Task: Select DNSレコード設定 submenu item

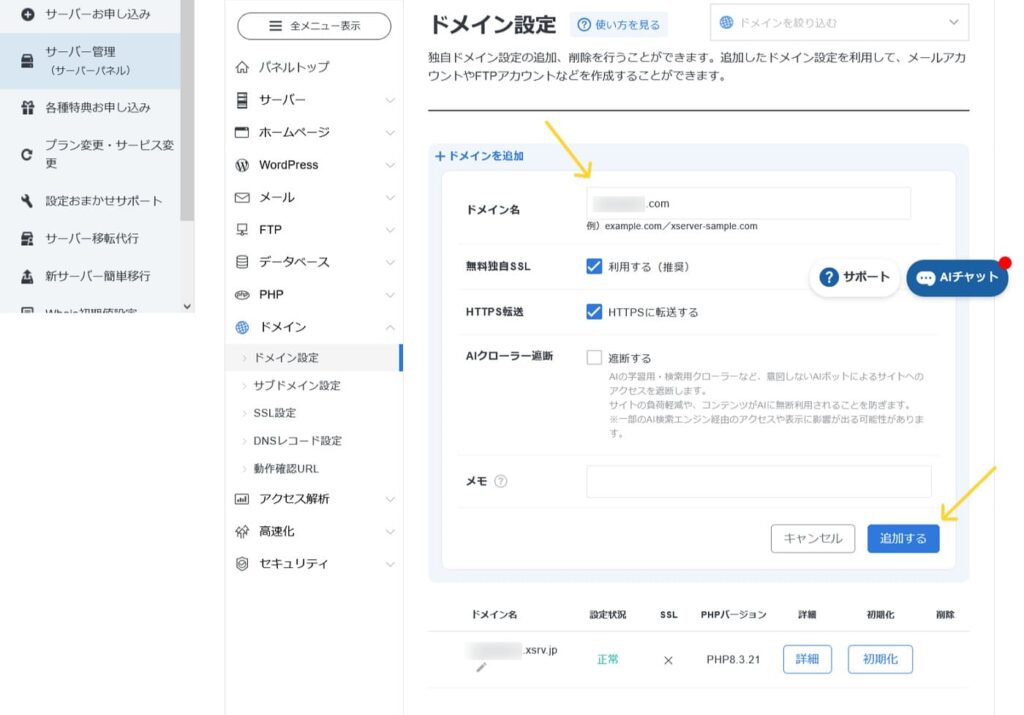Action: 297,441
